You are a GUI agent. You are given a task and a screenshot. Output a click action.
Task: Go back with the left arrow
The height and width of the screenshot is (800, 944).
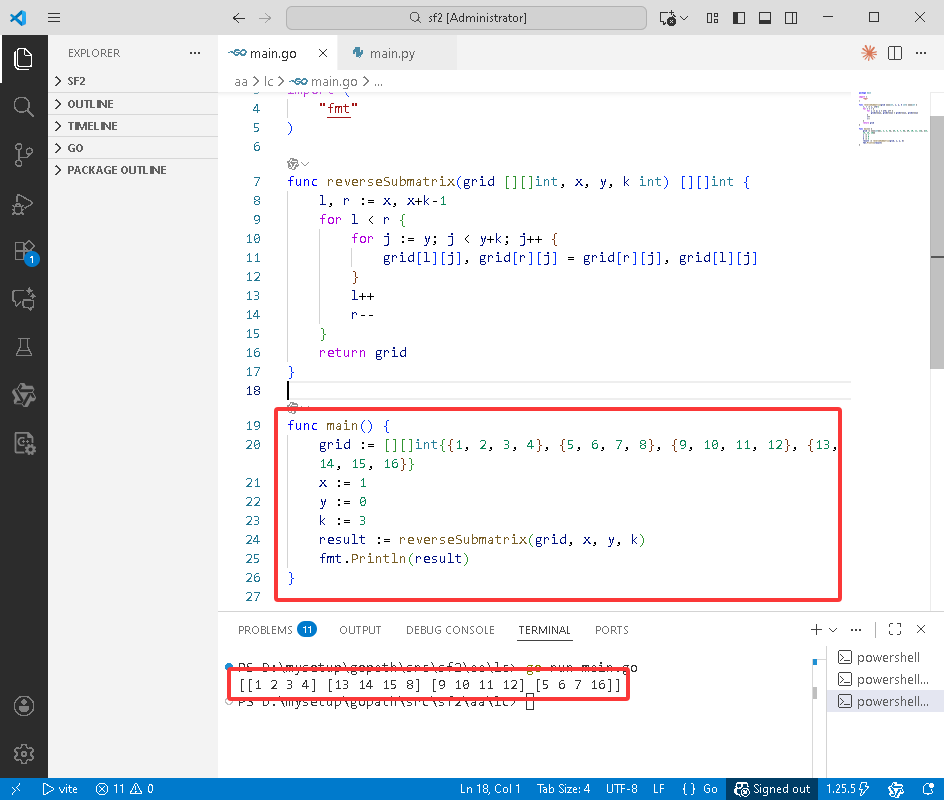coord(239,18)
